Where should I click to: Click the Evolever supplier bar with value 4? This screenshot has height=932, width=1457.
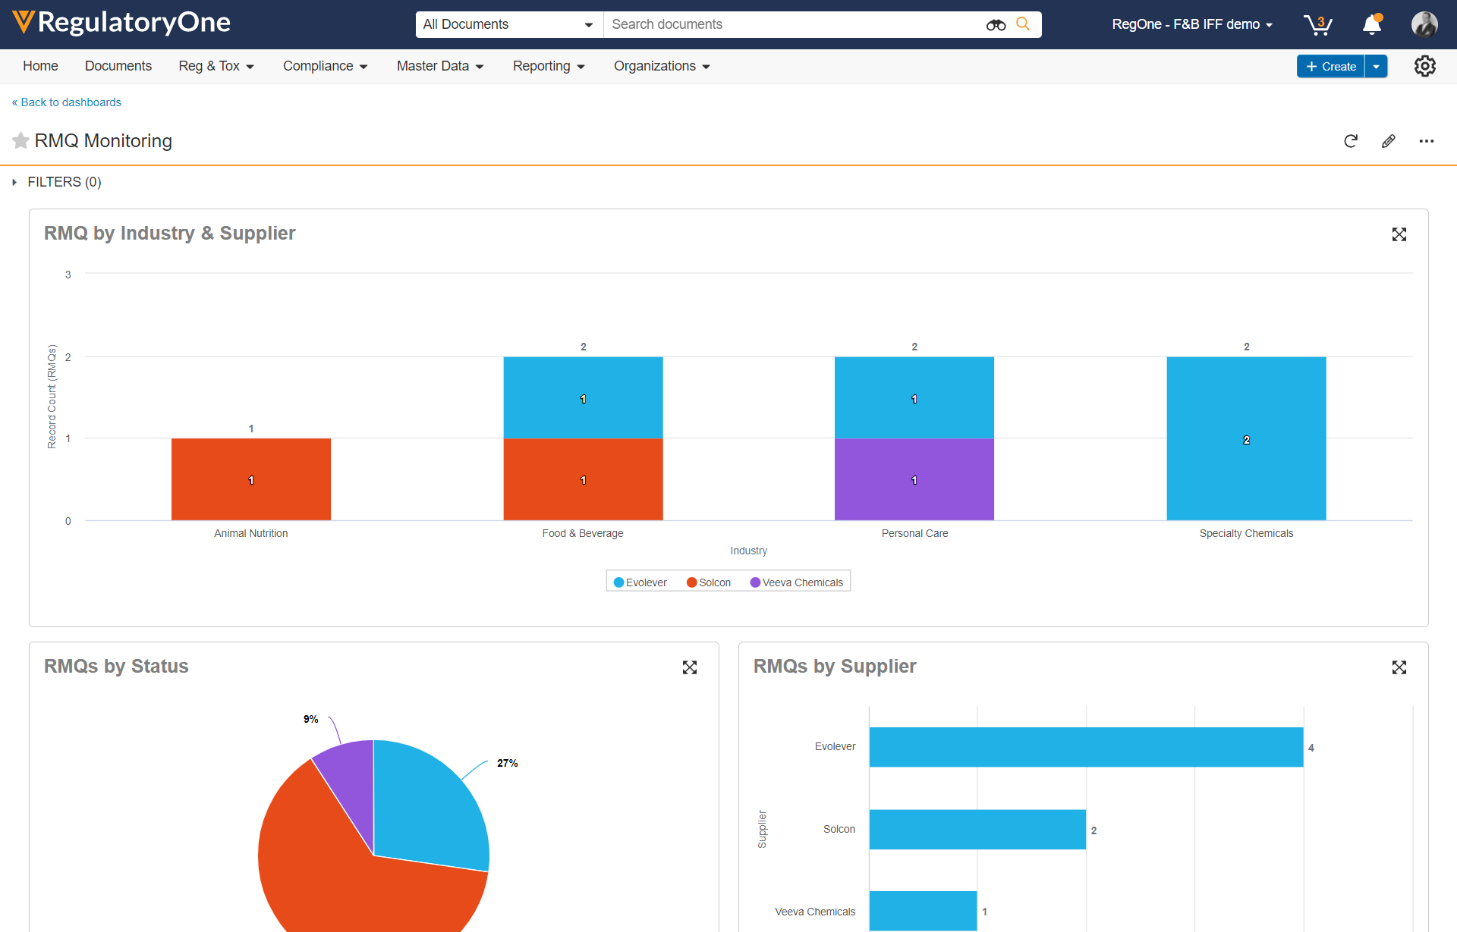[1086, 747]
